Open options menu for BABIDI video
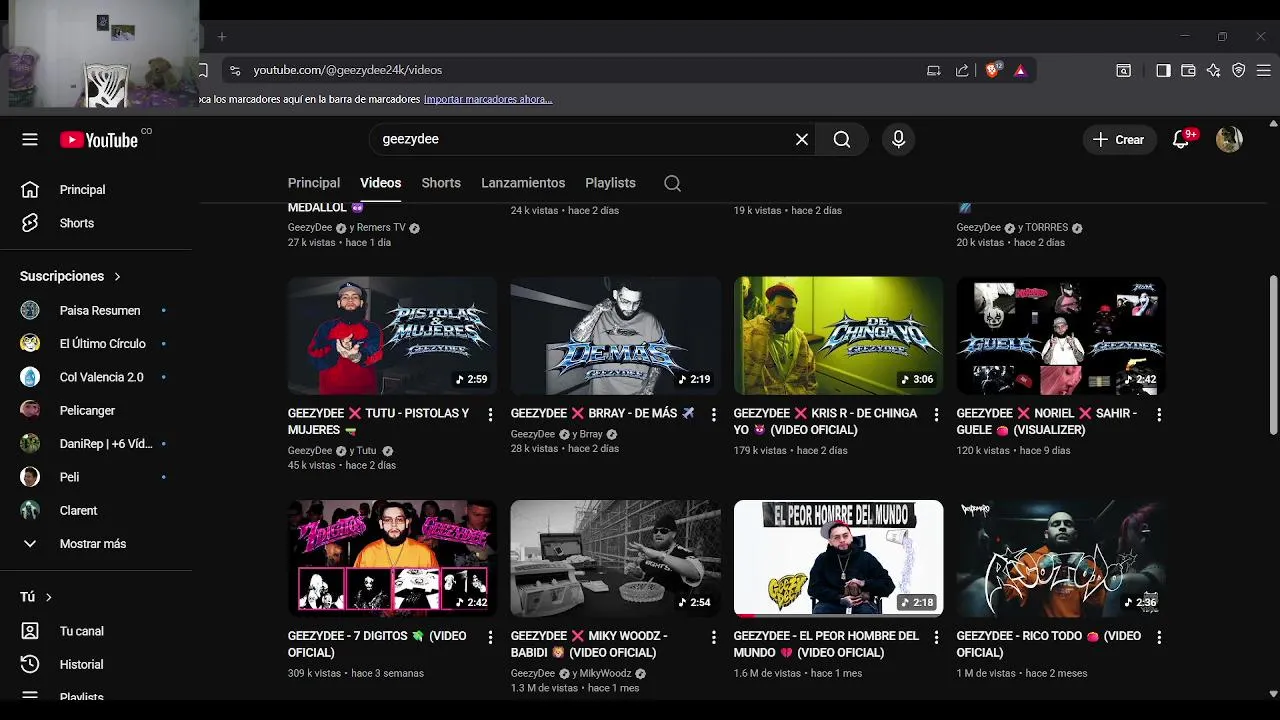Screen dimensions: 1280x720 (x=713, y=637)
